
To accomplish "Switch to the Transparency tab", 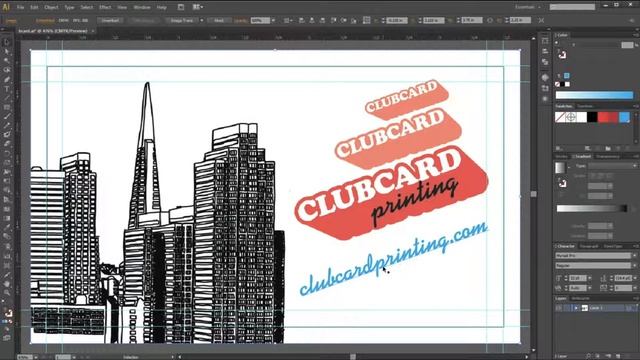I will [608, 156].
